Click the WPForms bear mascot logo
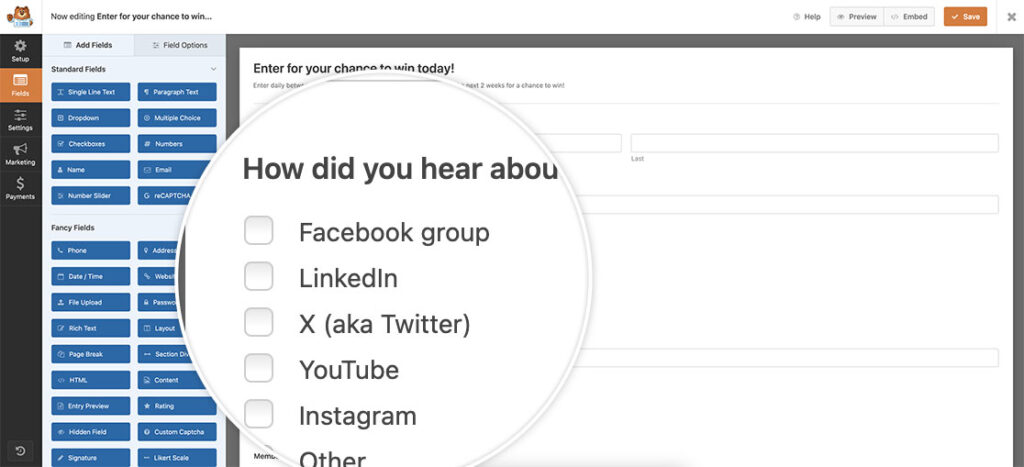 click(20, 17)
